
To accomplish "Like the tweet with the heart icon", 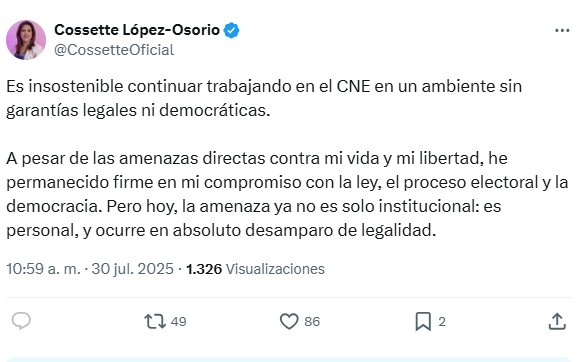I will (x=289, y=321).
